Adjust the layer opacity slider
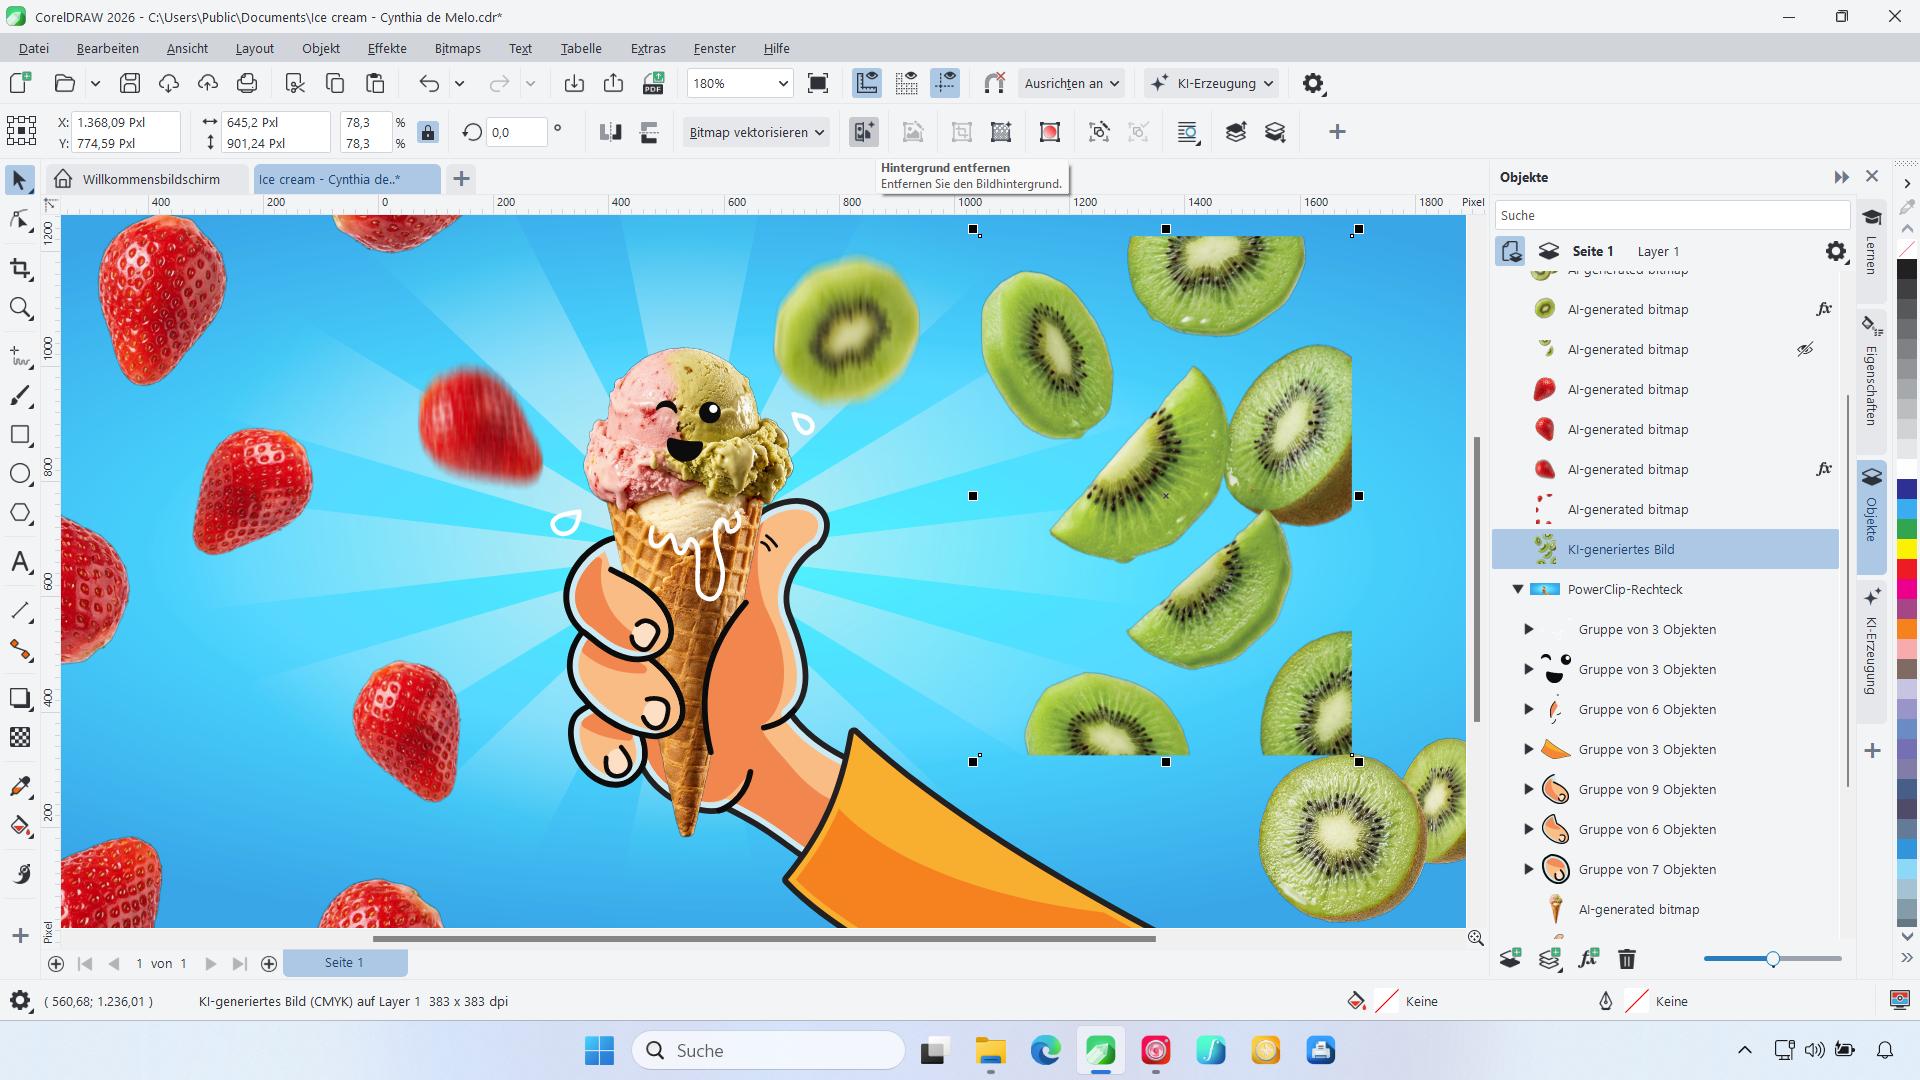The height and width of the screenshot is (1080, 1920). 1773,959
